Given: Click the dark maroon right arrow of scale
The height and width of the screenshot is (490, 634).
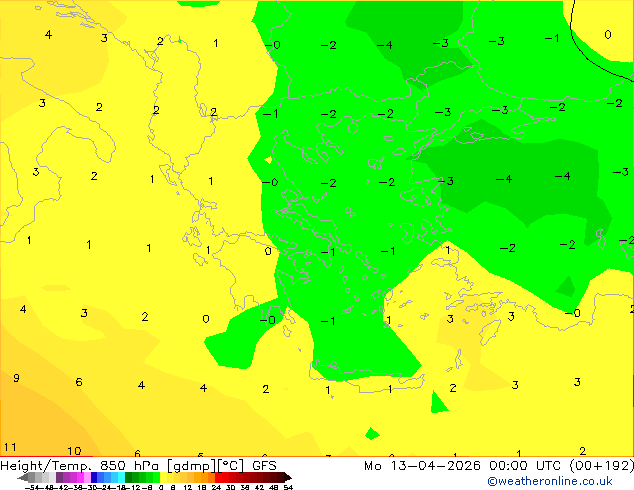Looking at the screenshot, I should [288, 477].
